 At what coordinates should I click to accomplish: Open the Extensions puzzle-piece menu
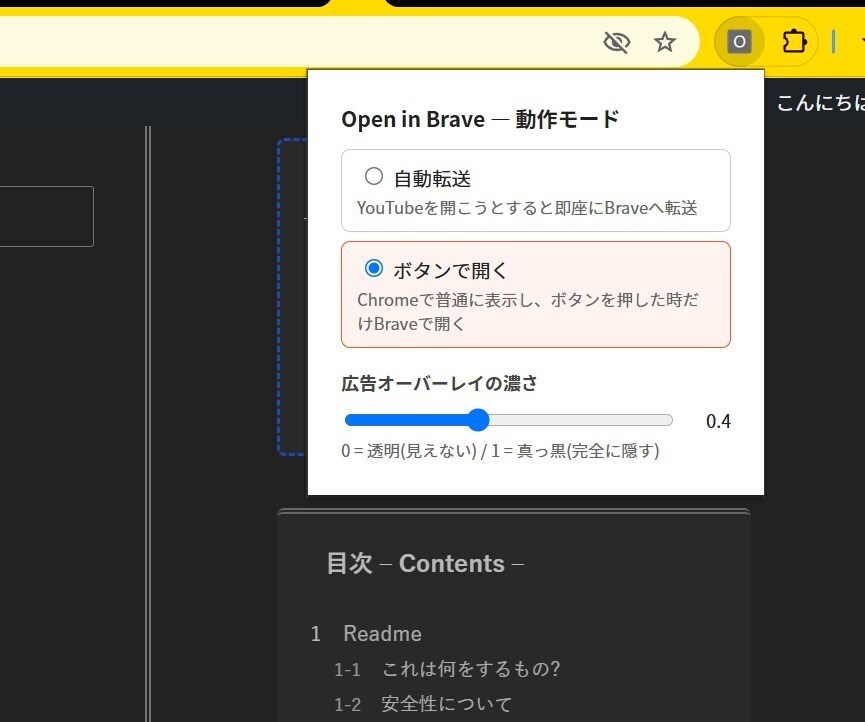(794, 41)
